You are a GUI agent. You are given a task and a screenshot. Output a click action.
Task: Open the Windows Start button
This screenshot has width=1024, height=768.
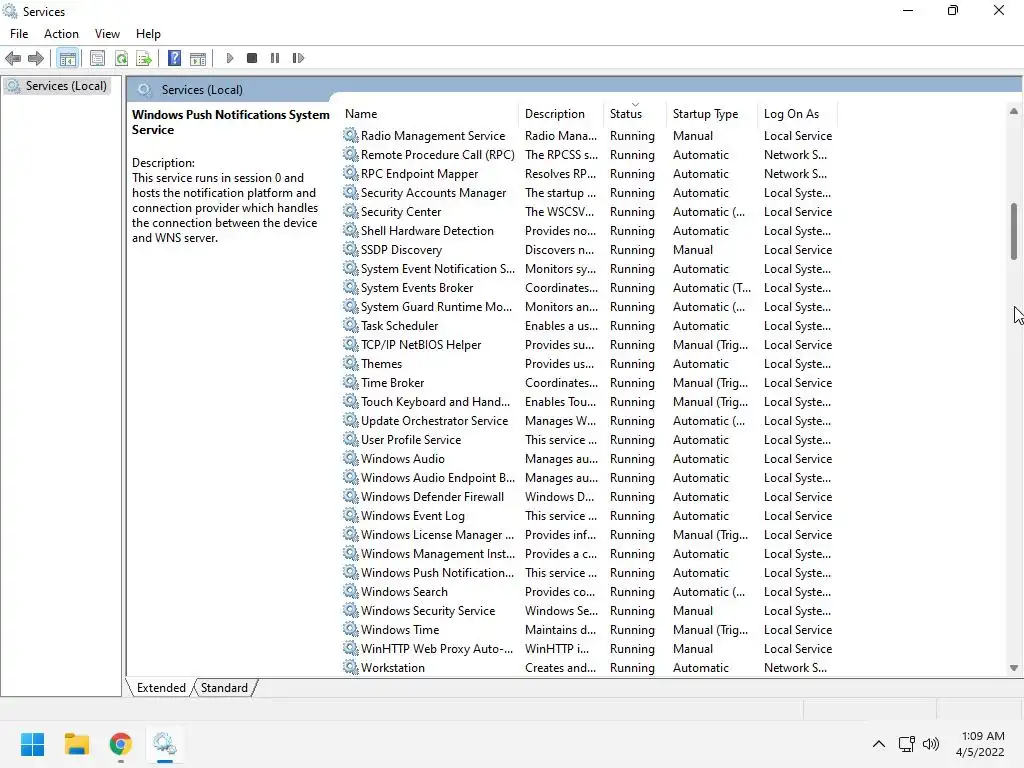pos(32,744)
